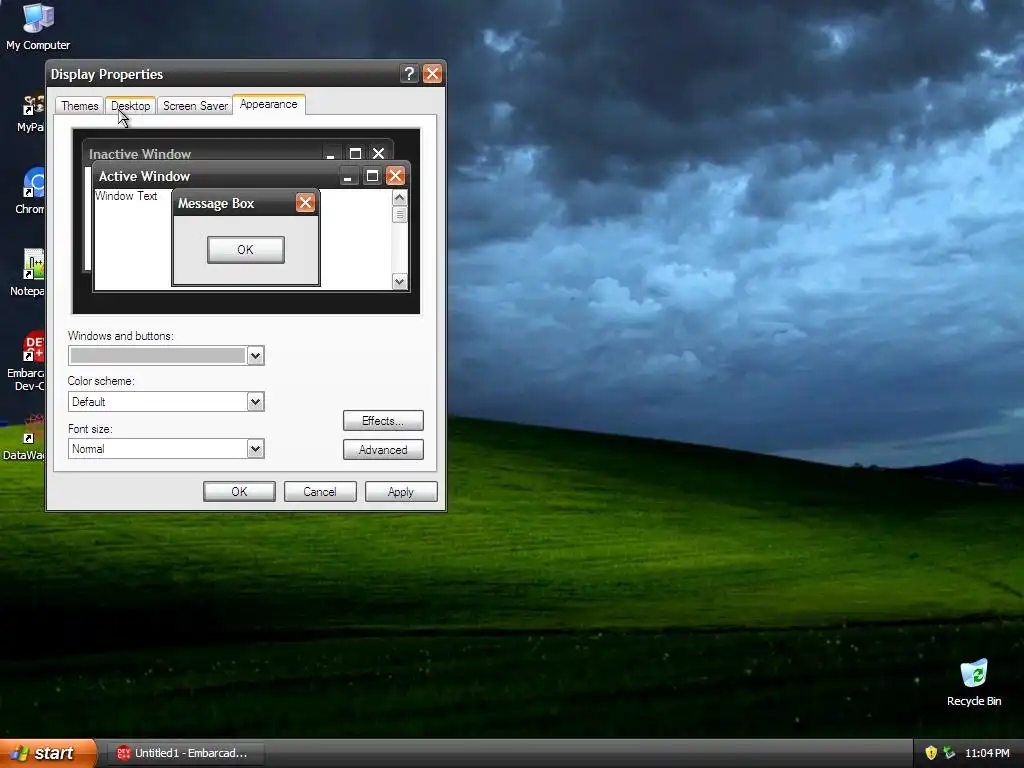The height and width of the screenshot is (768, 1024).
Task: Click the Advanced button
Action: (383, 449)
